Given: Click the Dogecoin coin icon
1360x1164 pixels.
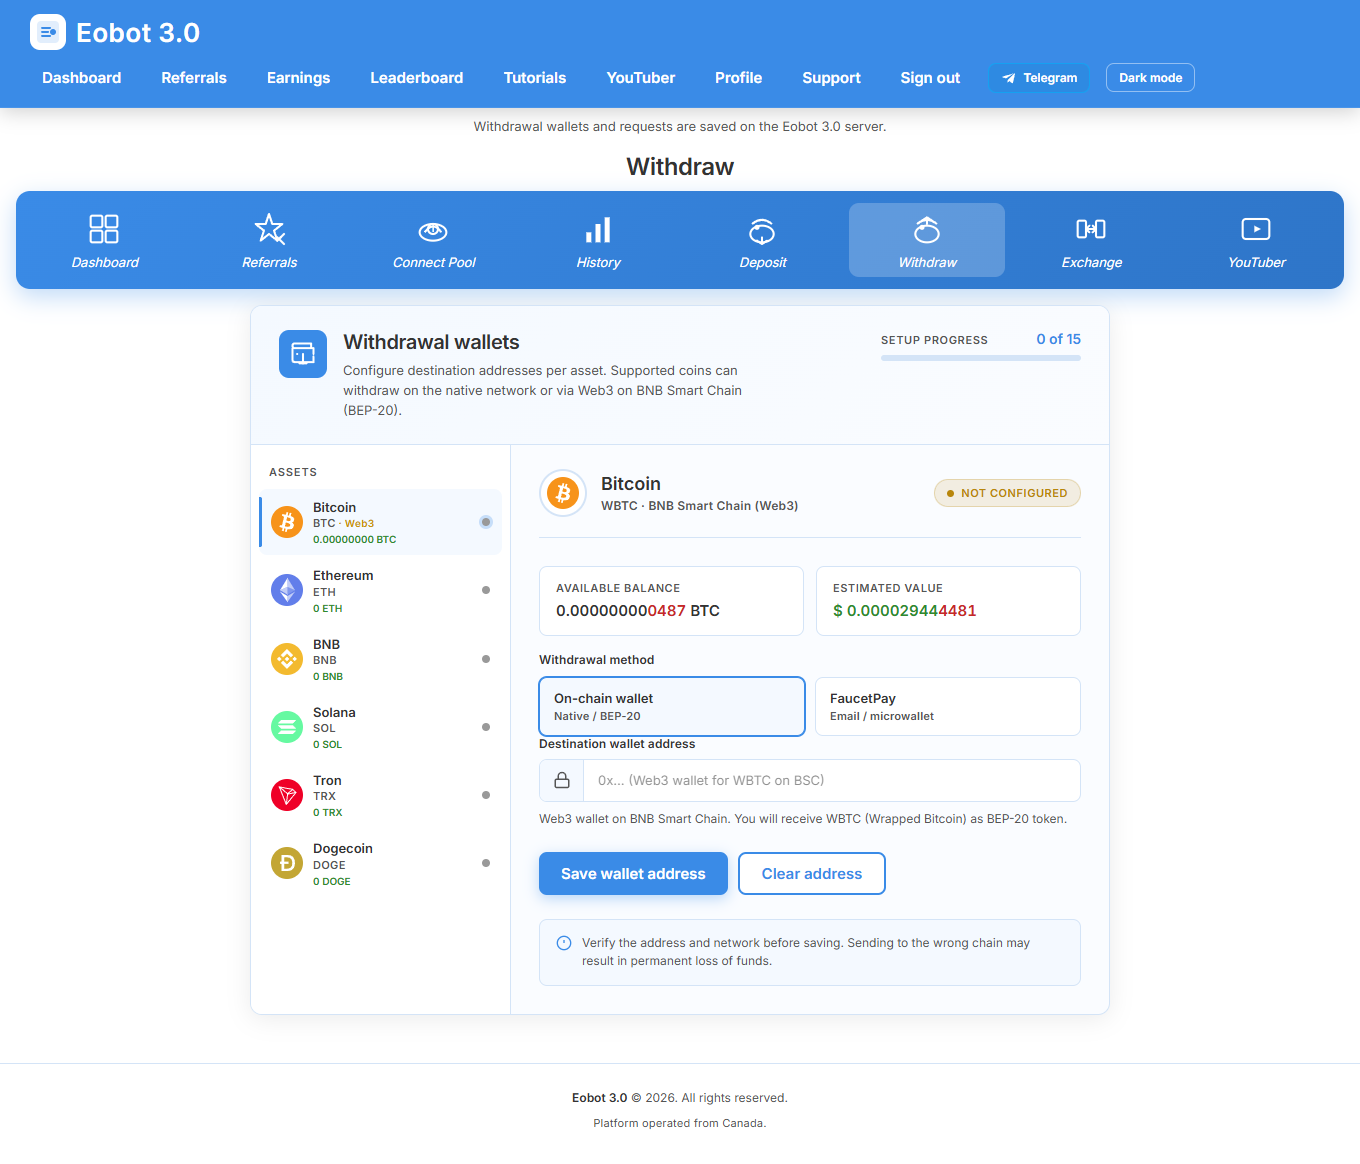Looking at the screenshot, I should 287,863.
